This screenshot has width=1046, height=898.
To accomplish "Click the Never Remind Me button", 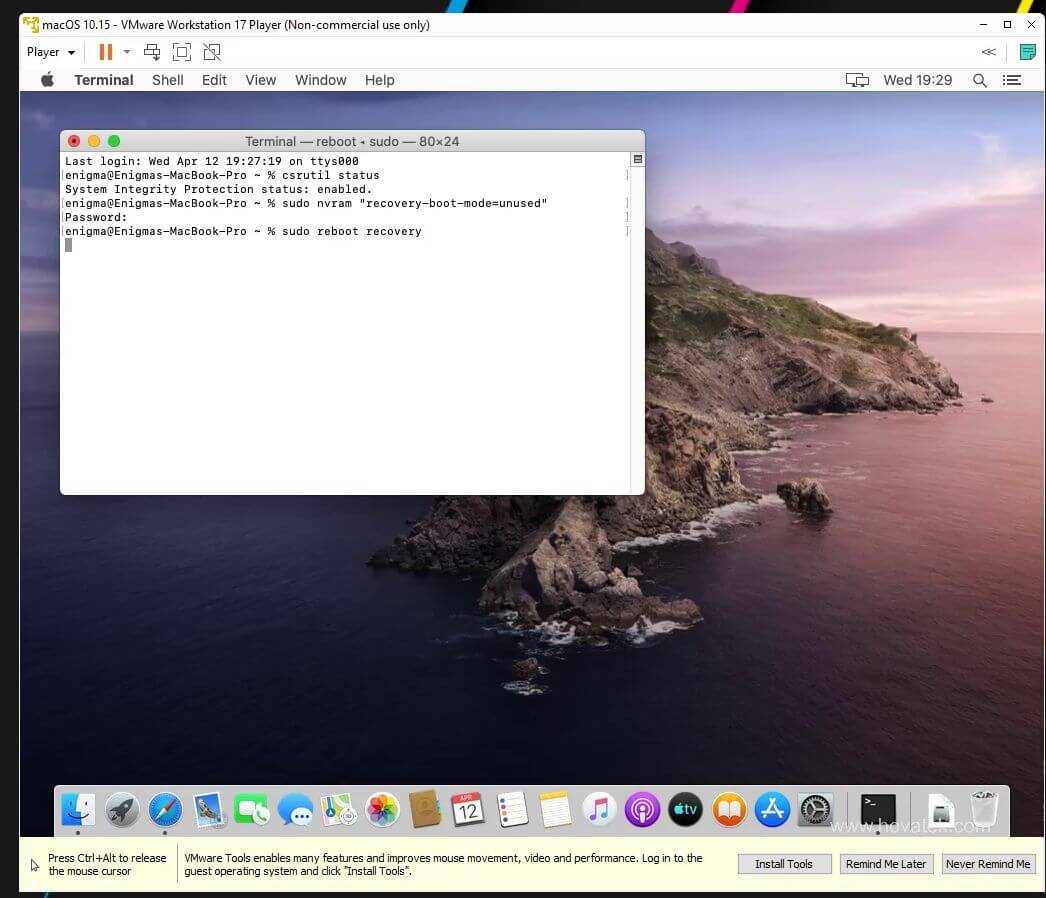I will (988, 863).
